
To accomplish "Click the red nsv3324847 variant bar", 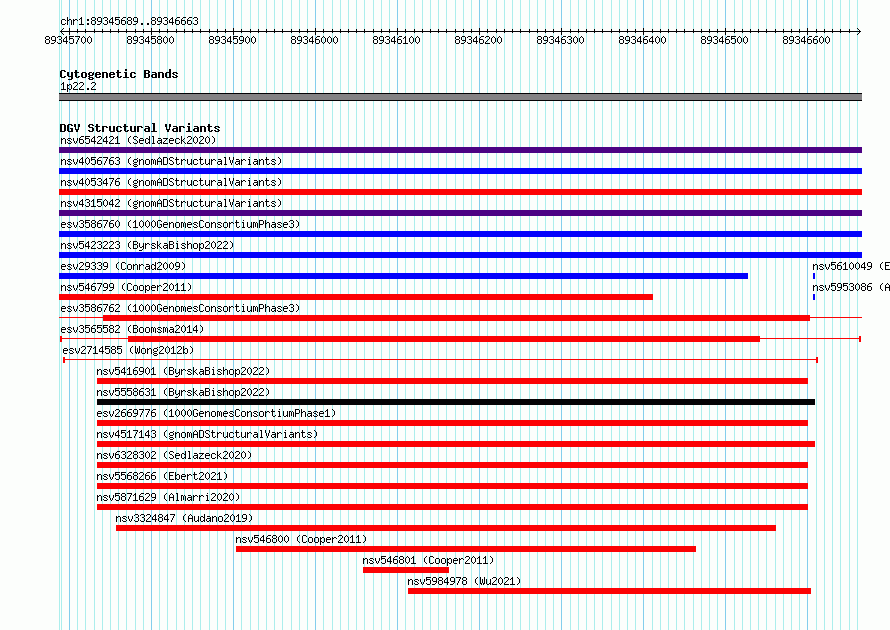I will (446, 528).
